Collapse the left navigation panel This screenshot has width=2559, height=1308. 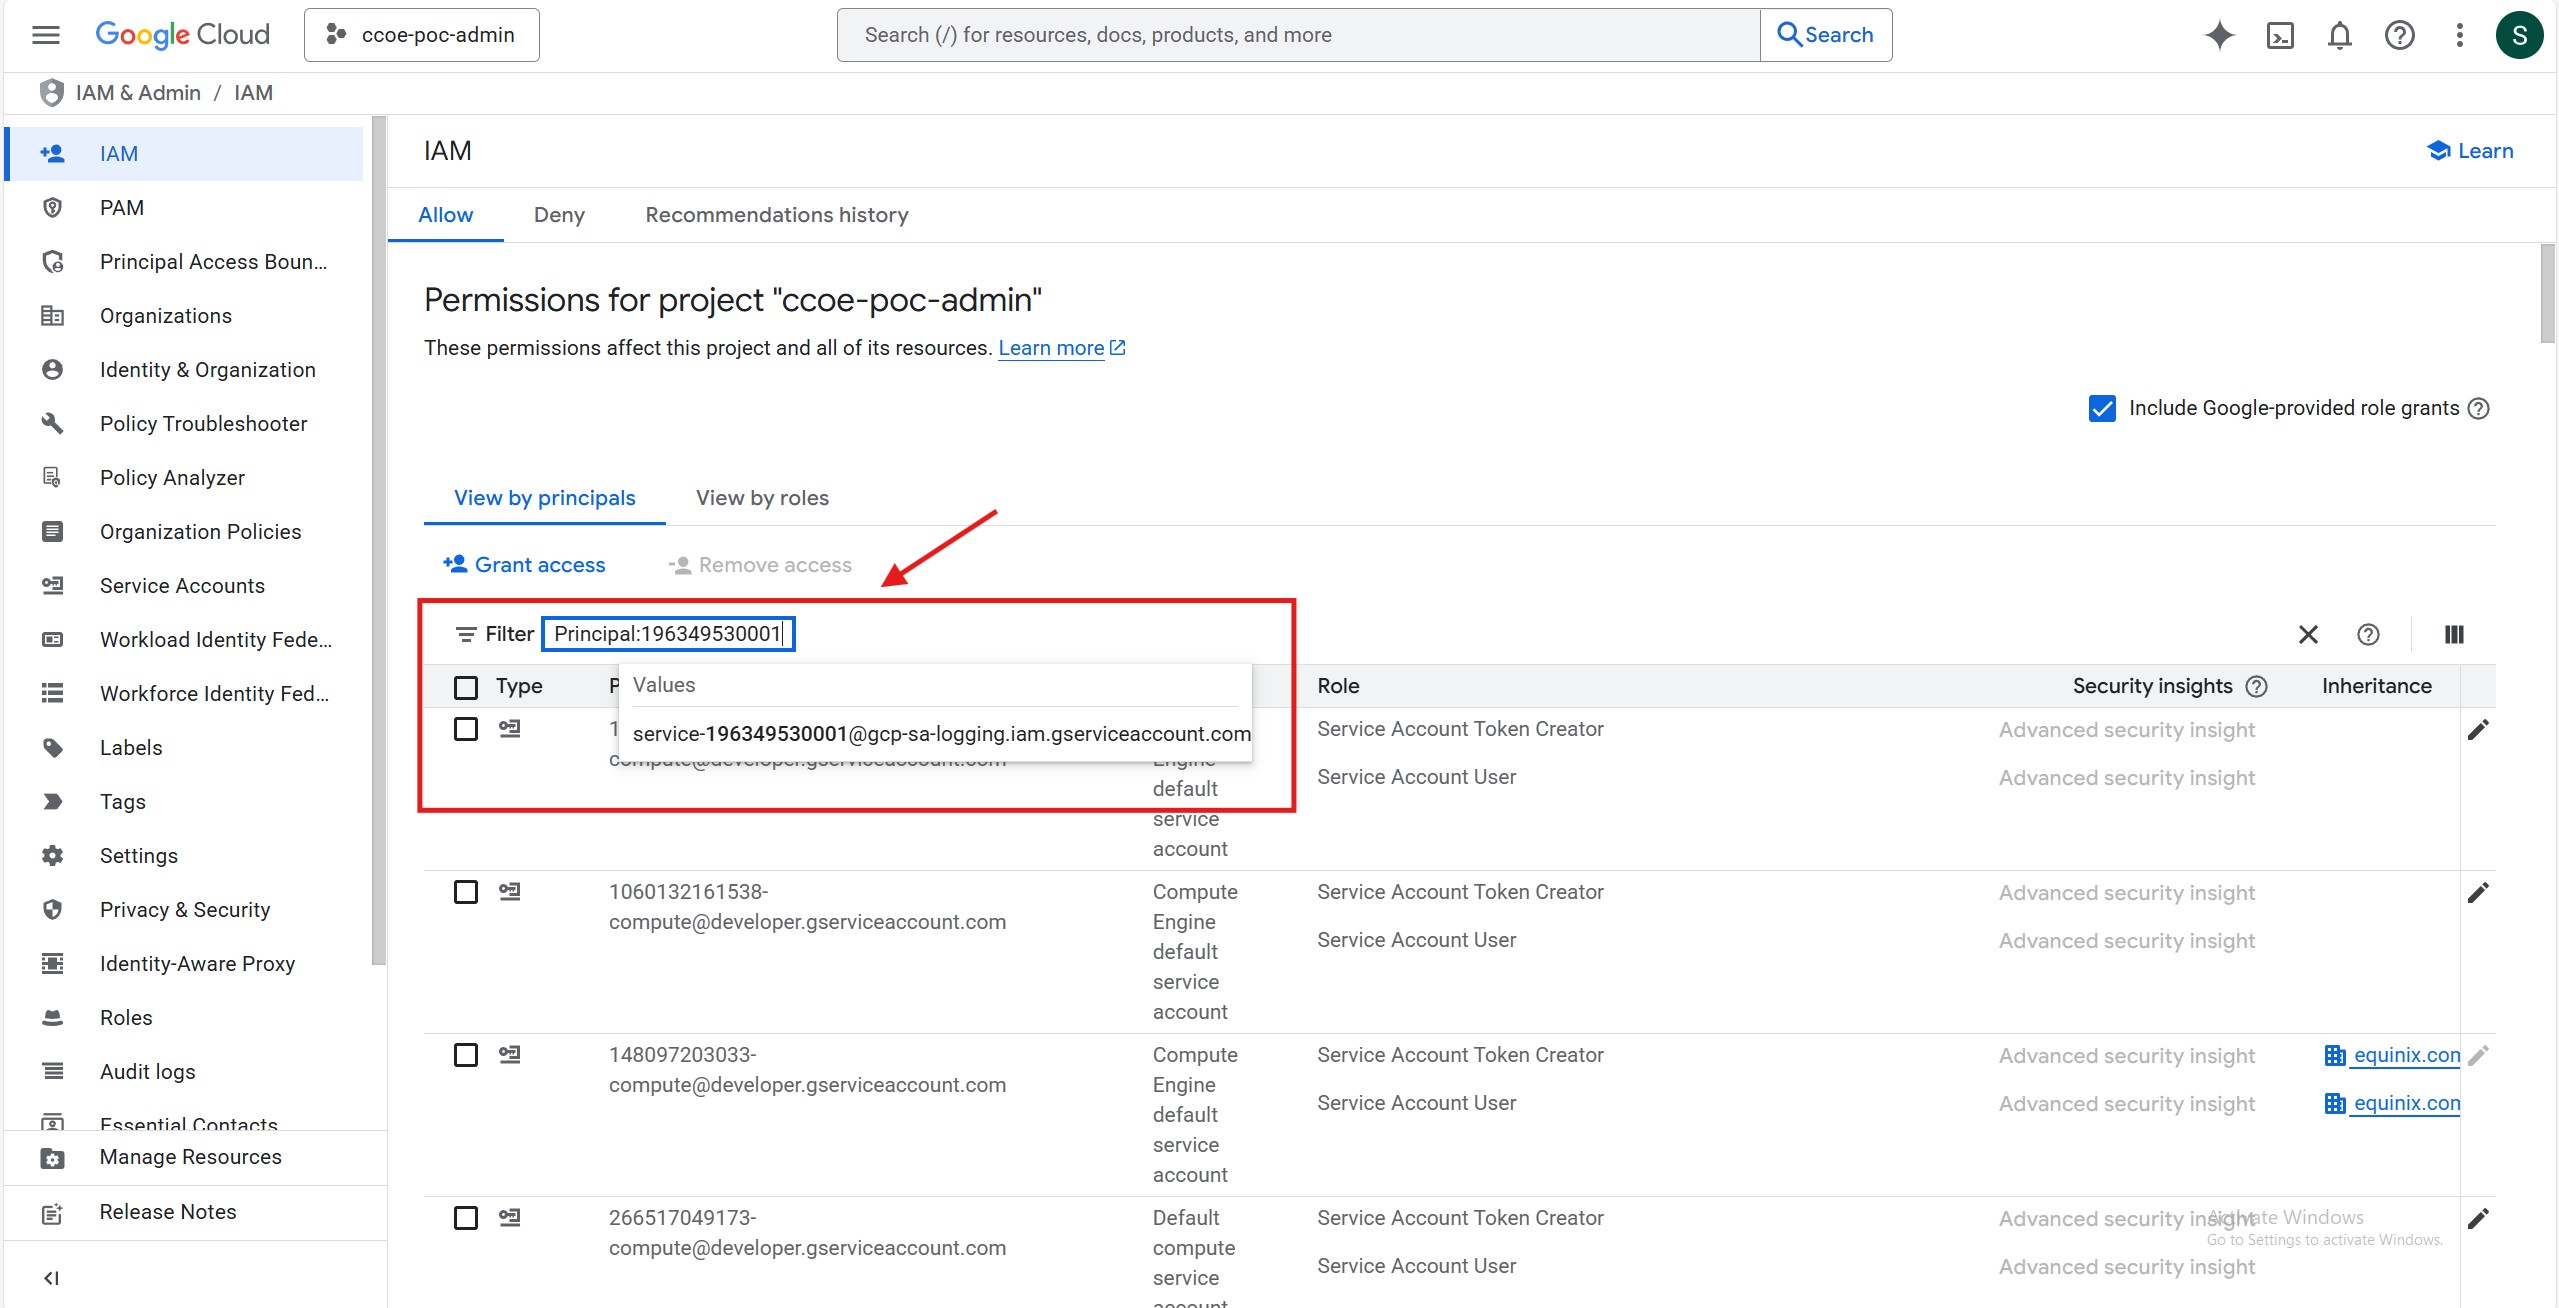[x=51, y=1278]
